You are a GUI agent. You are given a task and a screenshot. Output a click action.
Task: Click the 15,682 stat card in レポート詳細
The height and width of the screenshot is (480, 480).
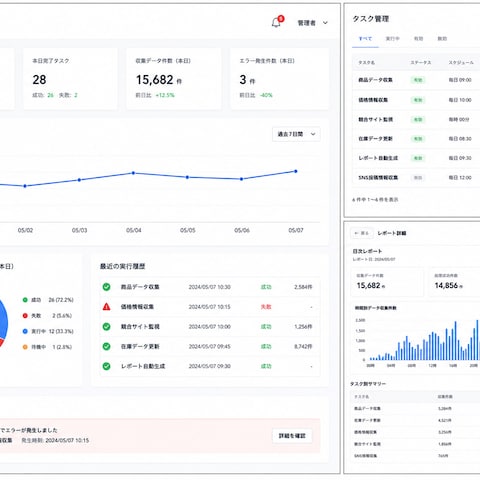[x=388, y=282]
